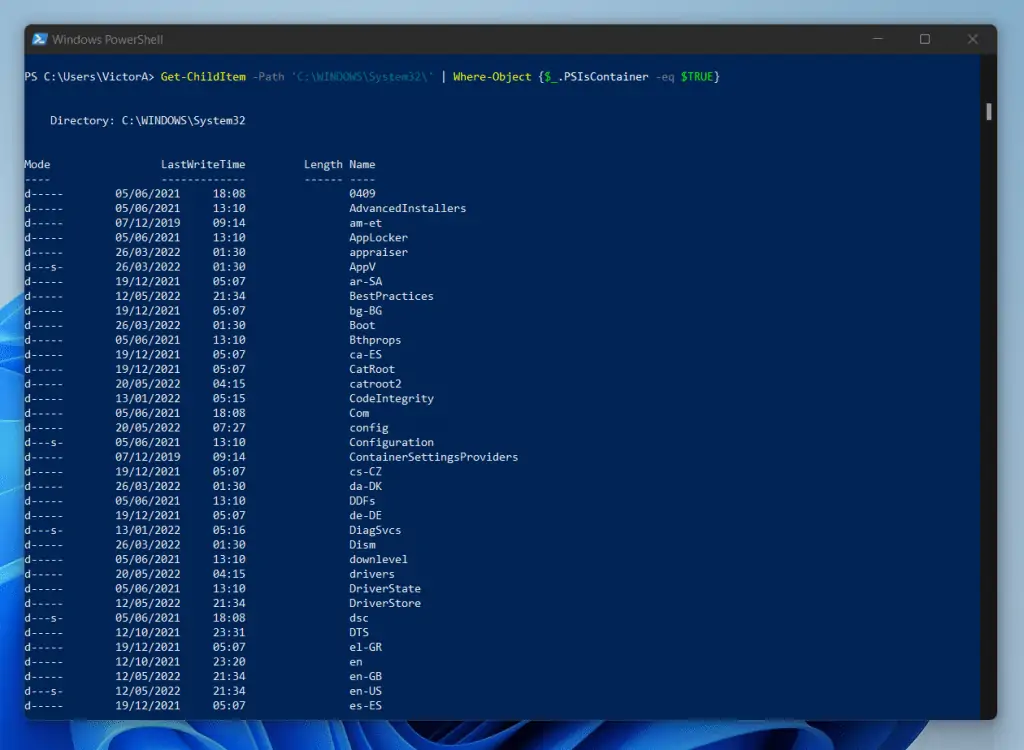Image resolution: width=1024 pixels, height=750 pixels.
Task: Click the Directory: C:\WINDOWS\System32 line
Action: click(x=148, y=120)
